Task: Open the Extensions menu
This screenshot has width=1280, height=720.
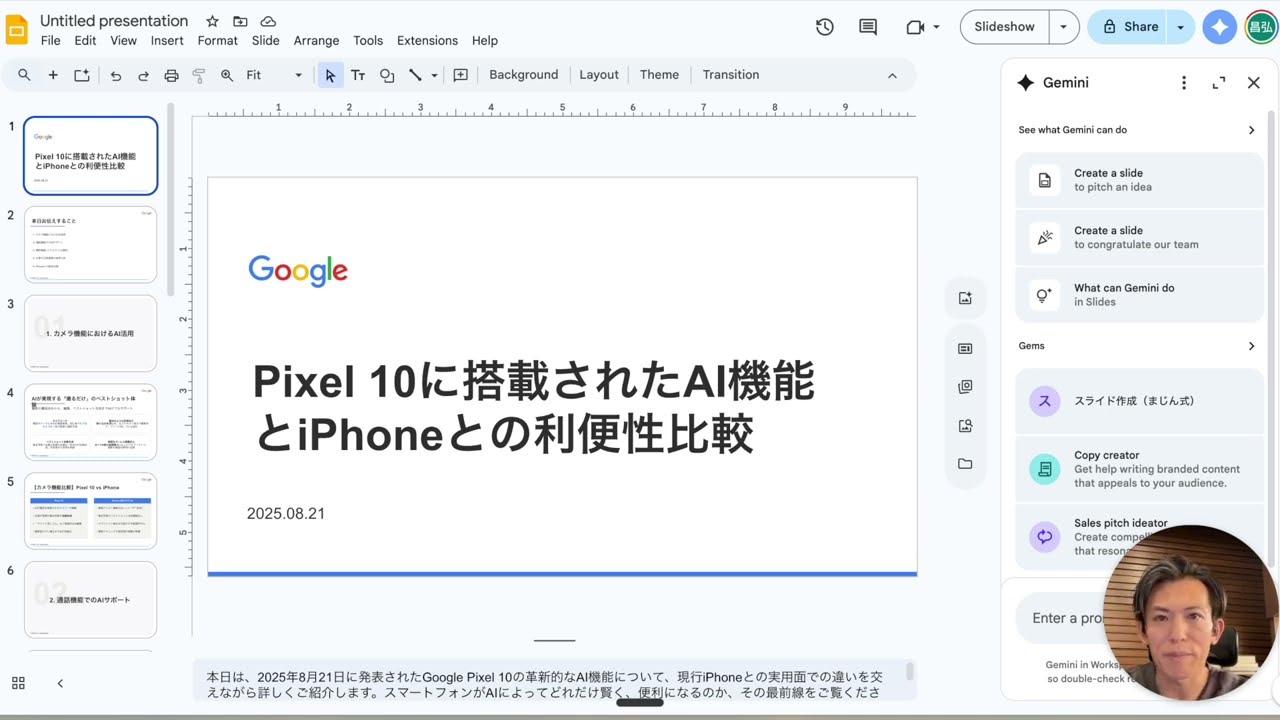Action: click(x=427, y=41)
